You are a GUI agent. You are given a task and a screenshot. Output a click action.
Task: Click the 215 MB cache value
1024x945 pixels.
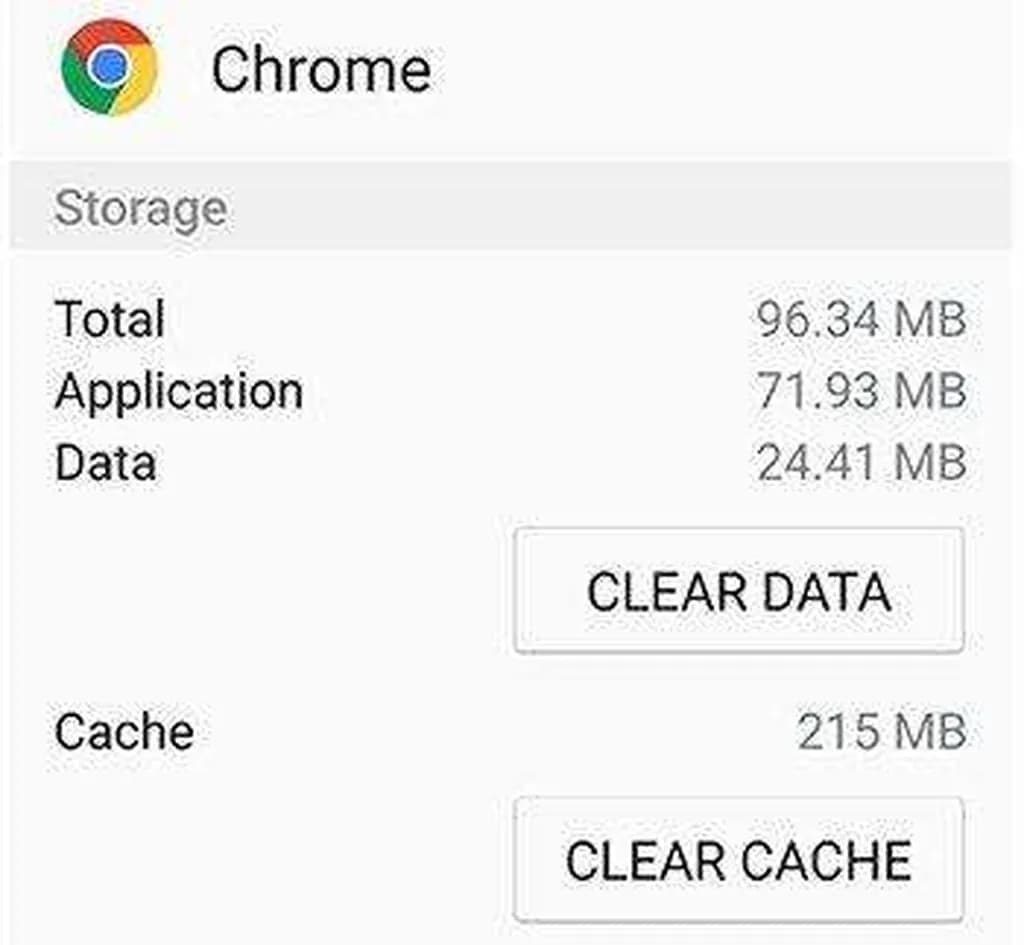point(882,731)
